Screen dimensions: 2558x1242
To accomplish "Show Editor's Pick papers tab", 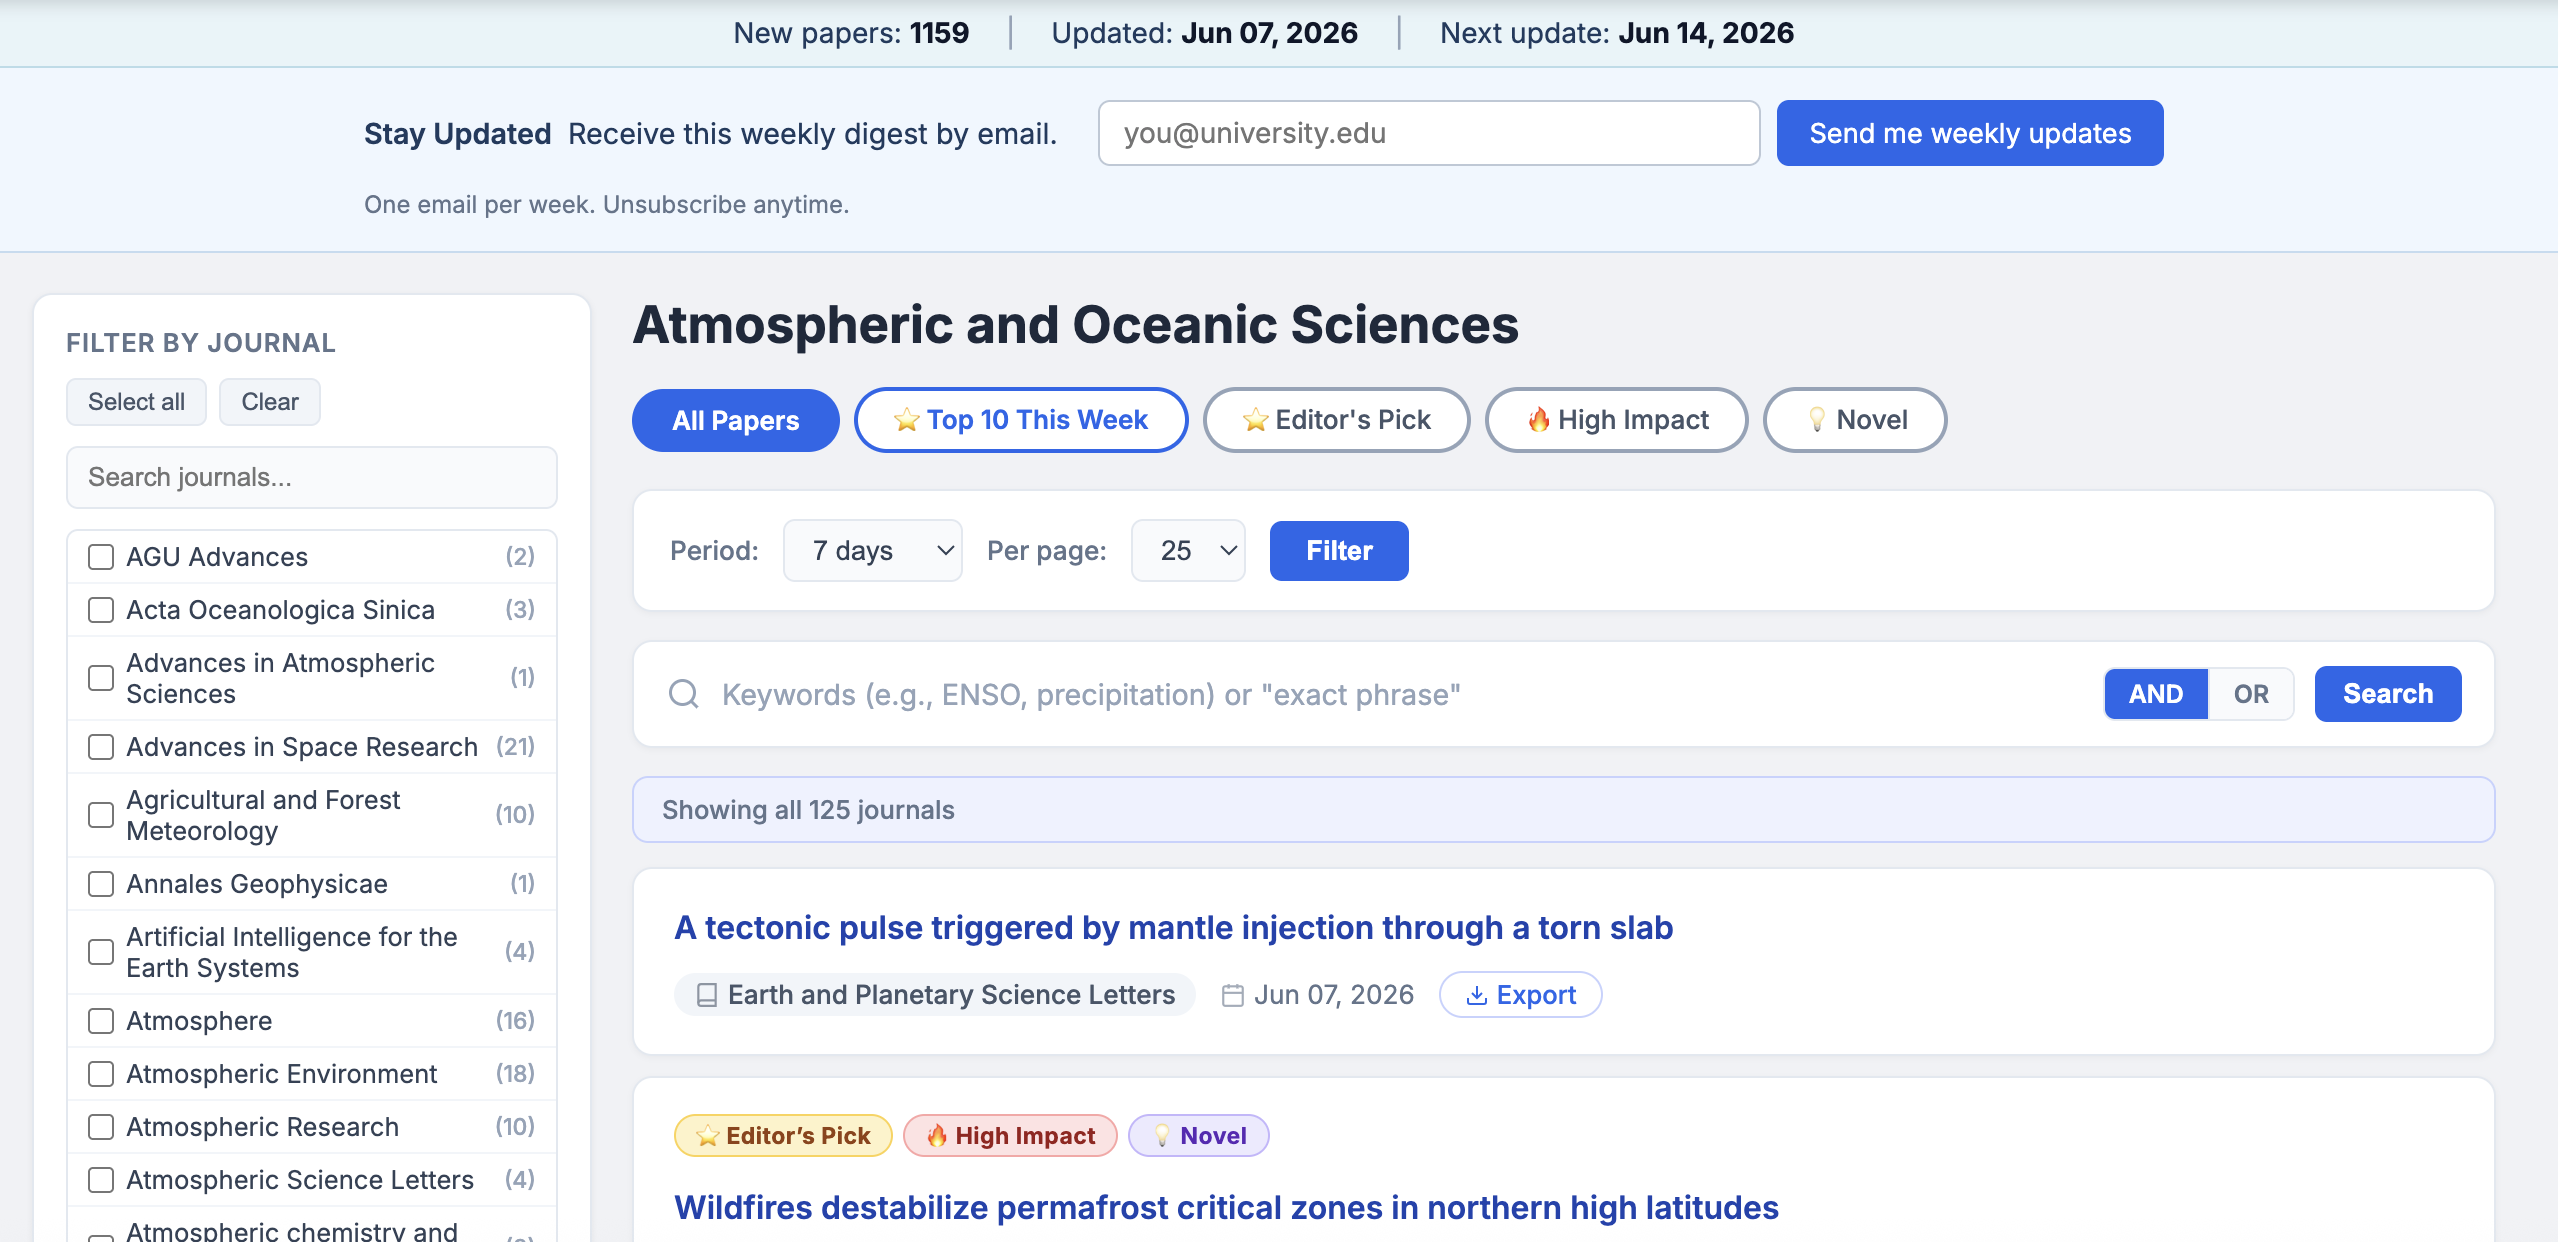I will point(1336,420).
